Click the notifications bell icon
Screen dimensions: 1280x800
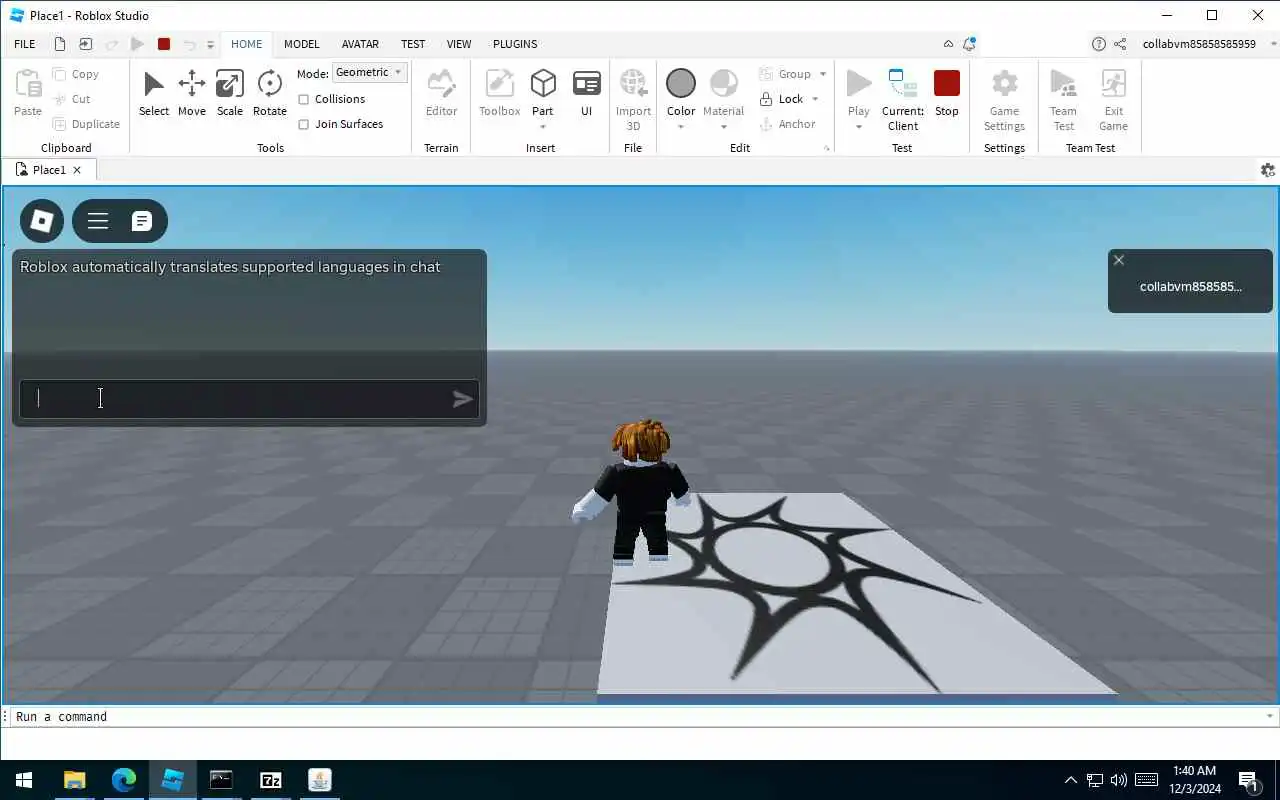click(969, 44)
